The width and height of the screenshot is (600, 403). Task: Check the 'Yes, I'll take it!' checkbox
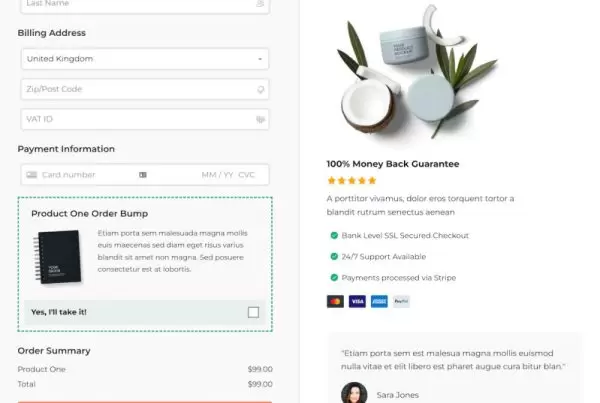pyautogui.click(x=253, y=312)
